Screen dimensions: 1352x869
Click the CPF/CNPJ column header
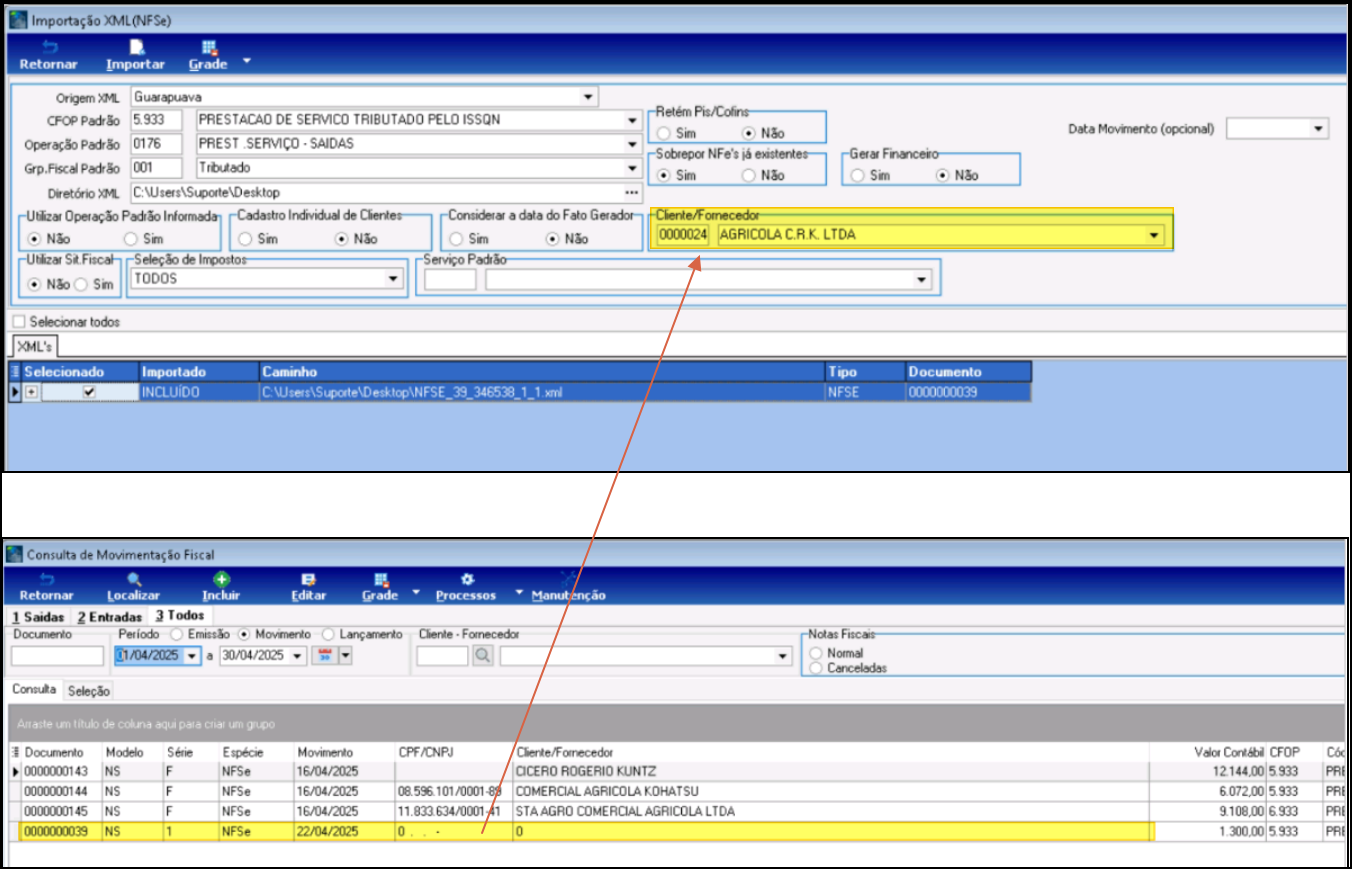453,752
